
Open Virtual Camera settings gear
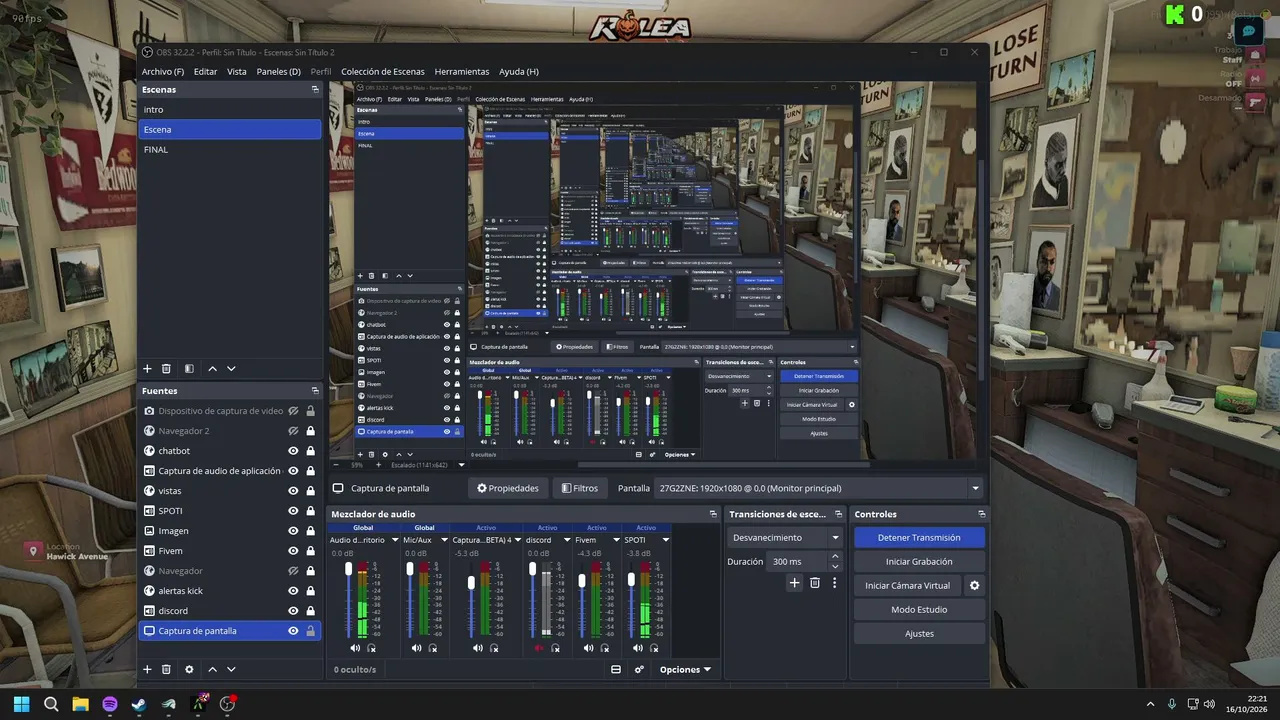975,586
